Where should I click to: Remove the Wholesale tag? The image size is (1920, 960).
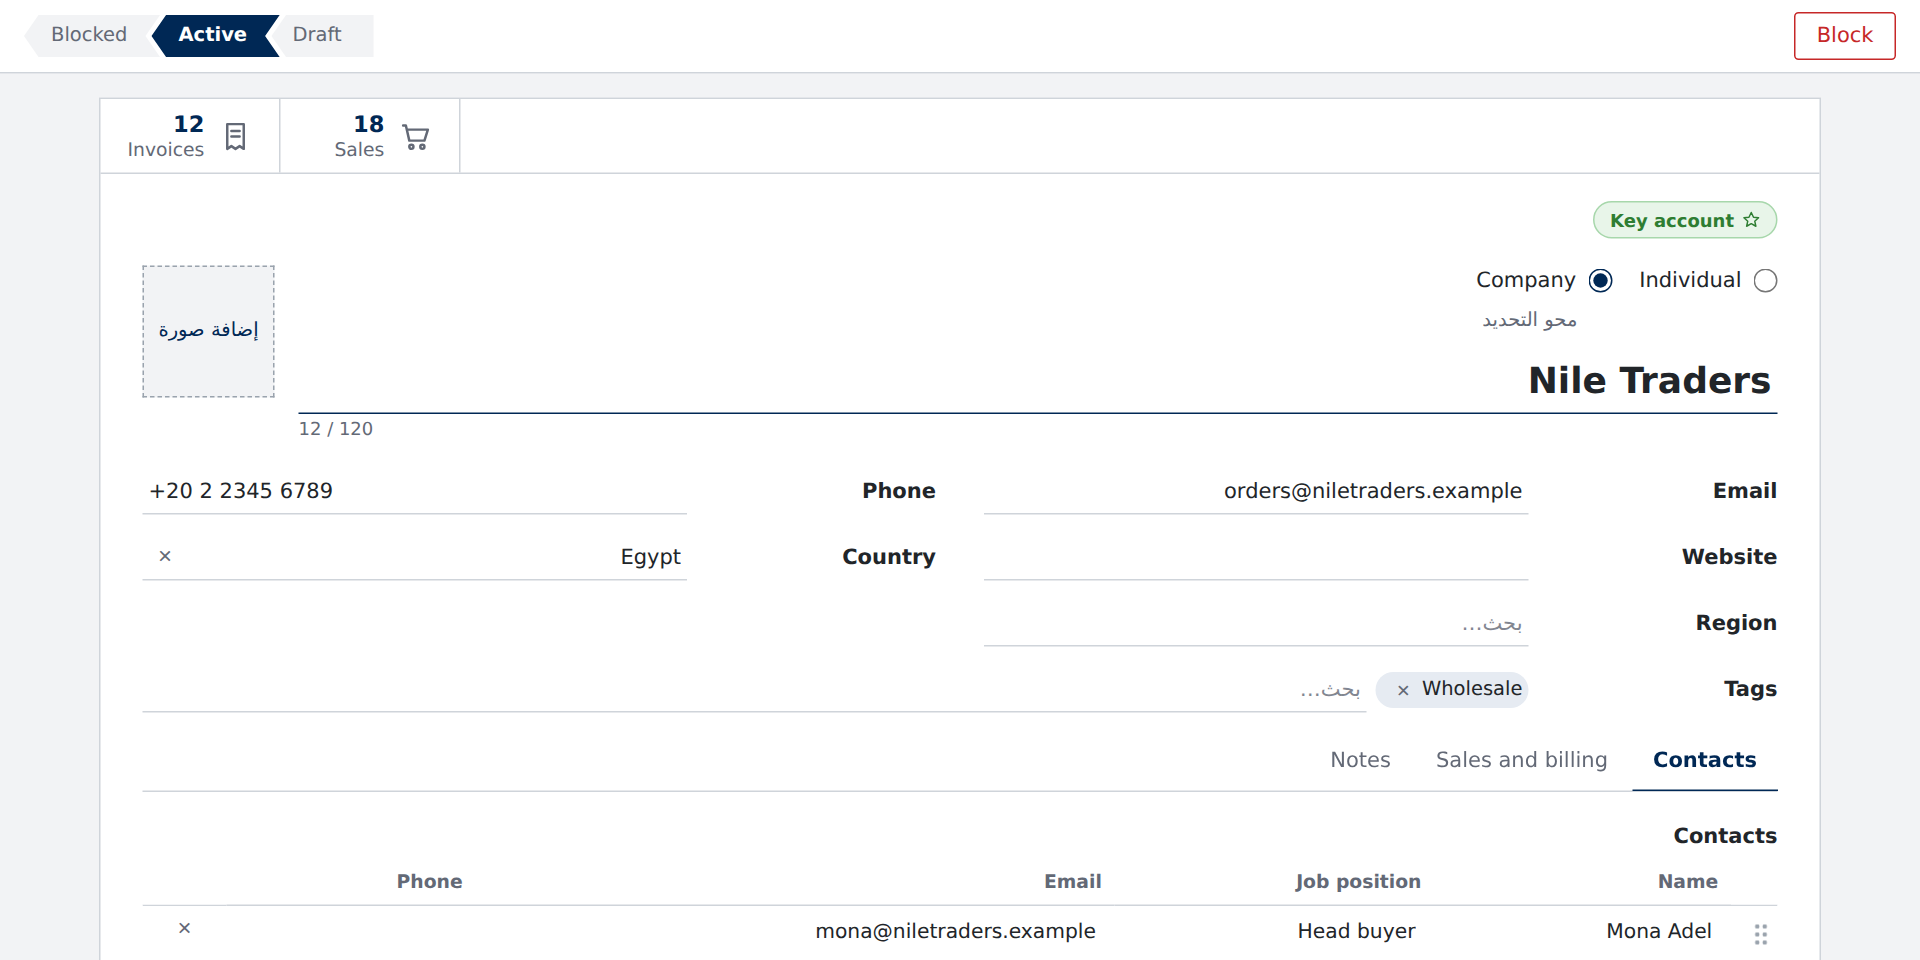(x=1403, y=690)
